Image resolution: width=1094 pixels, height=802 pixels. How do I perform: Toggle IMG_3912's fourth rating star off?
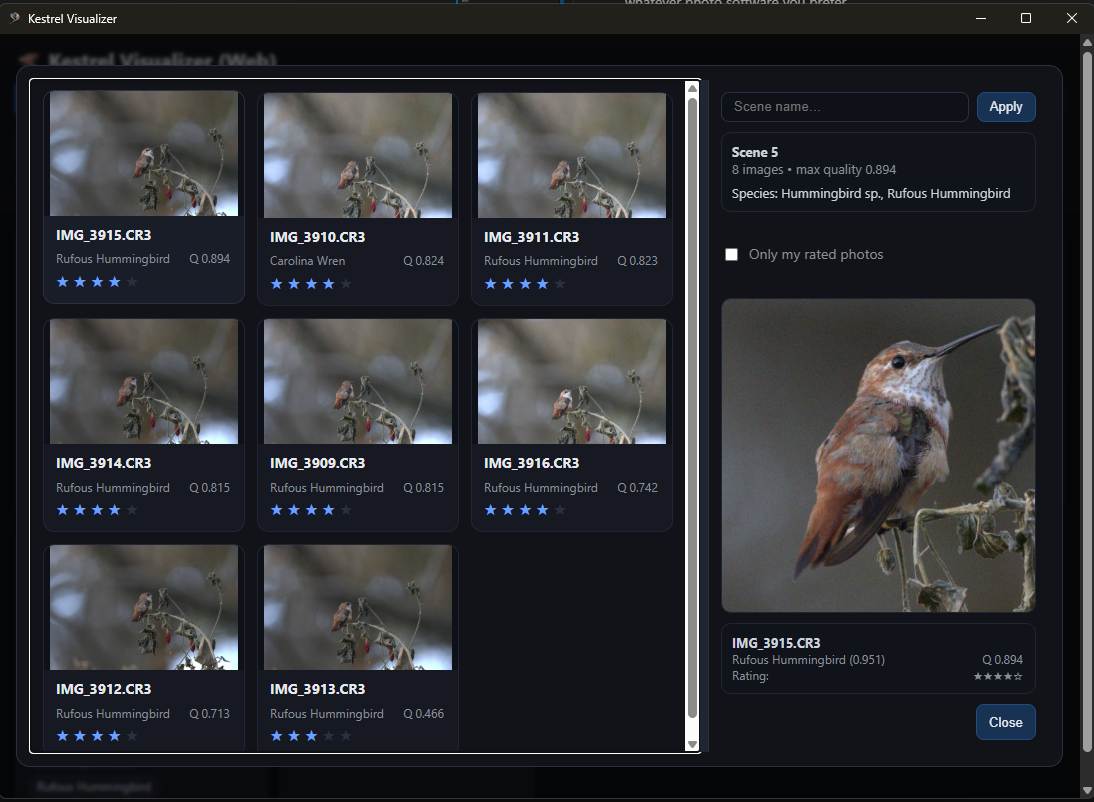pos(115,735)
